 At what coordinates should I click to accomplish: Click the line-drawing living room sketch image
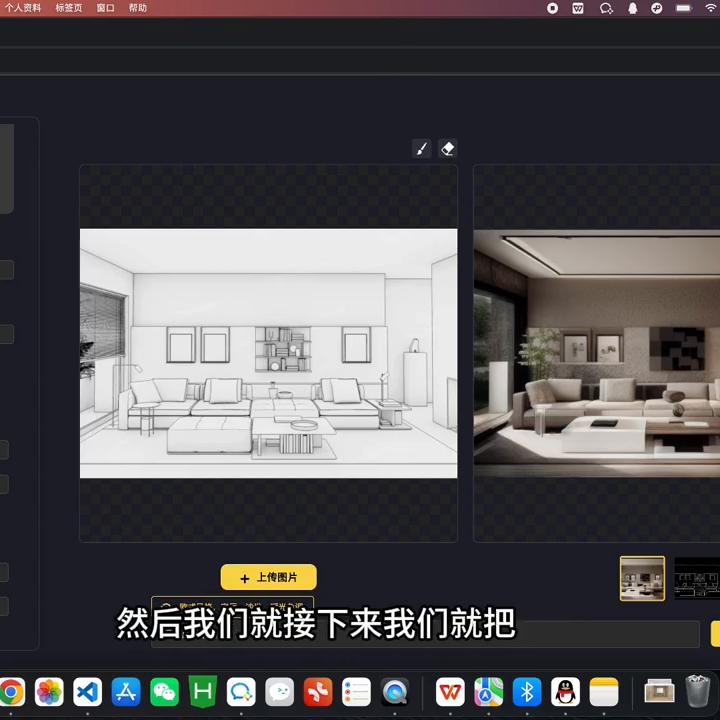[269, 354]
